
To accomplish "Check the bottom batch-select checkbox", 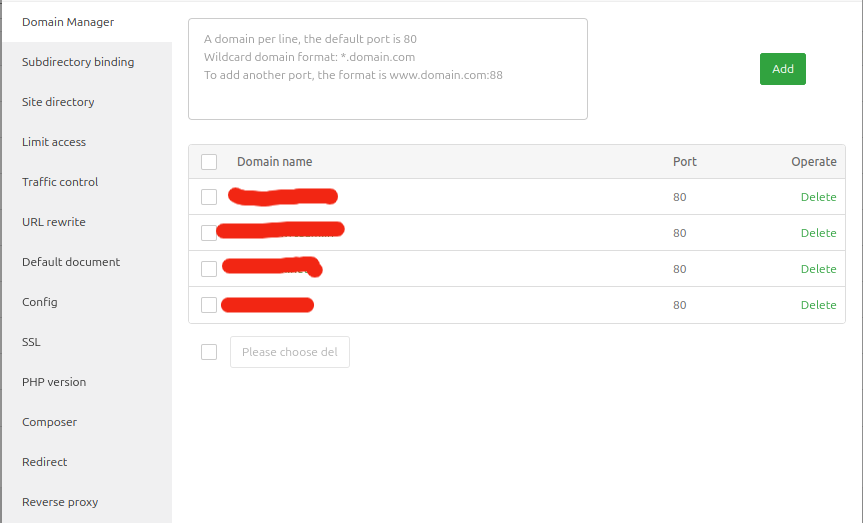I will click(x=209, y=352).
